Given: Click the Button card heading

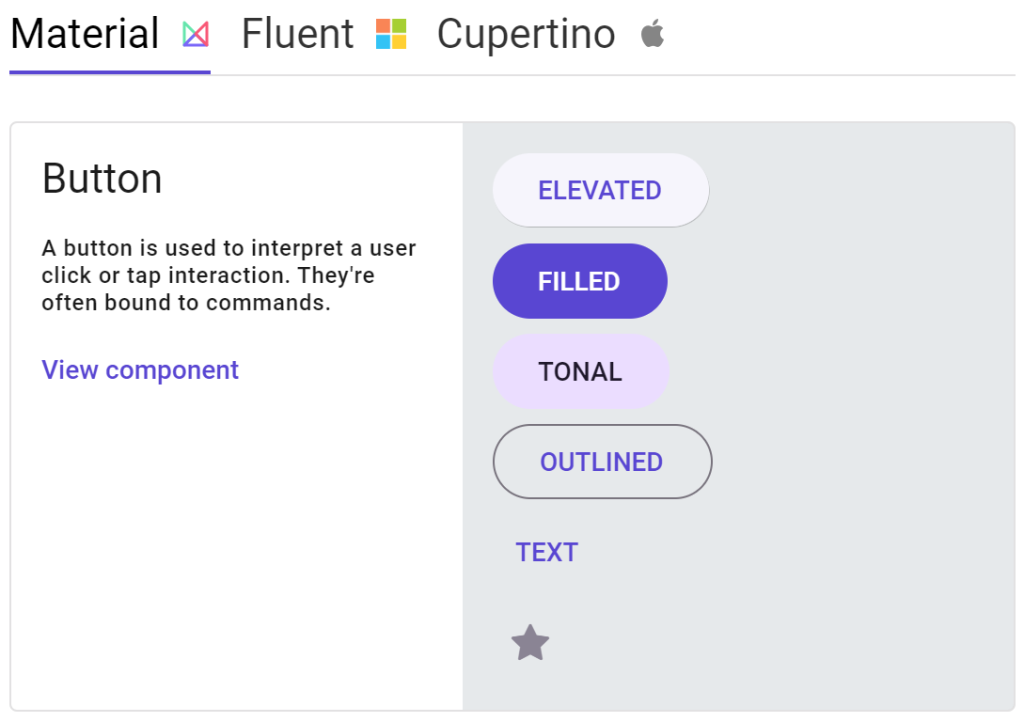Looking at the screenshot, I should pos(102,179).
